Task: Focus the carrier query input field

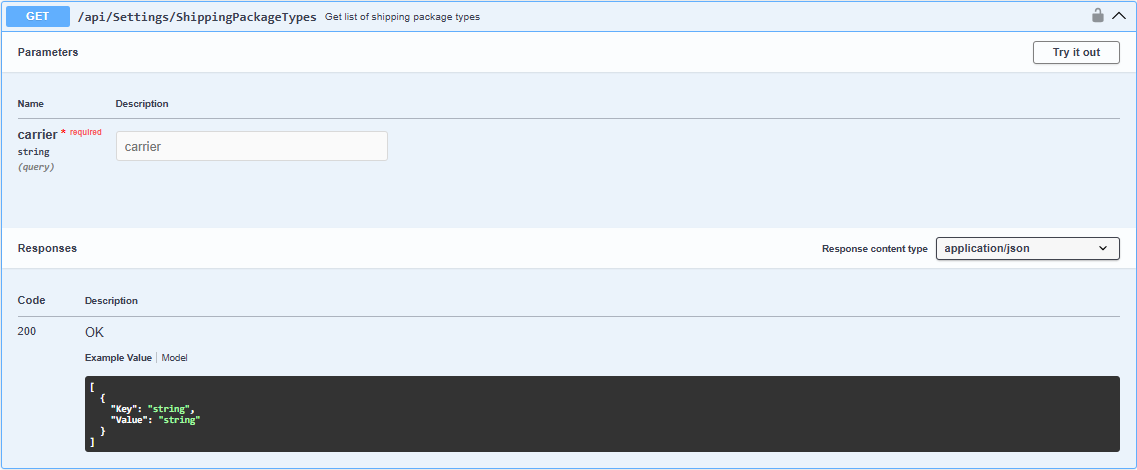Action: [x=252, y=146]
